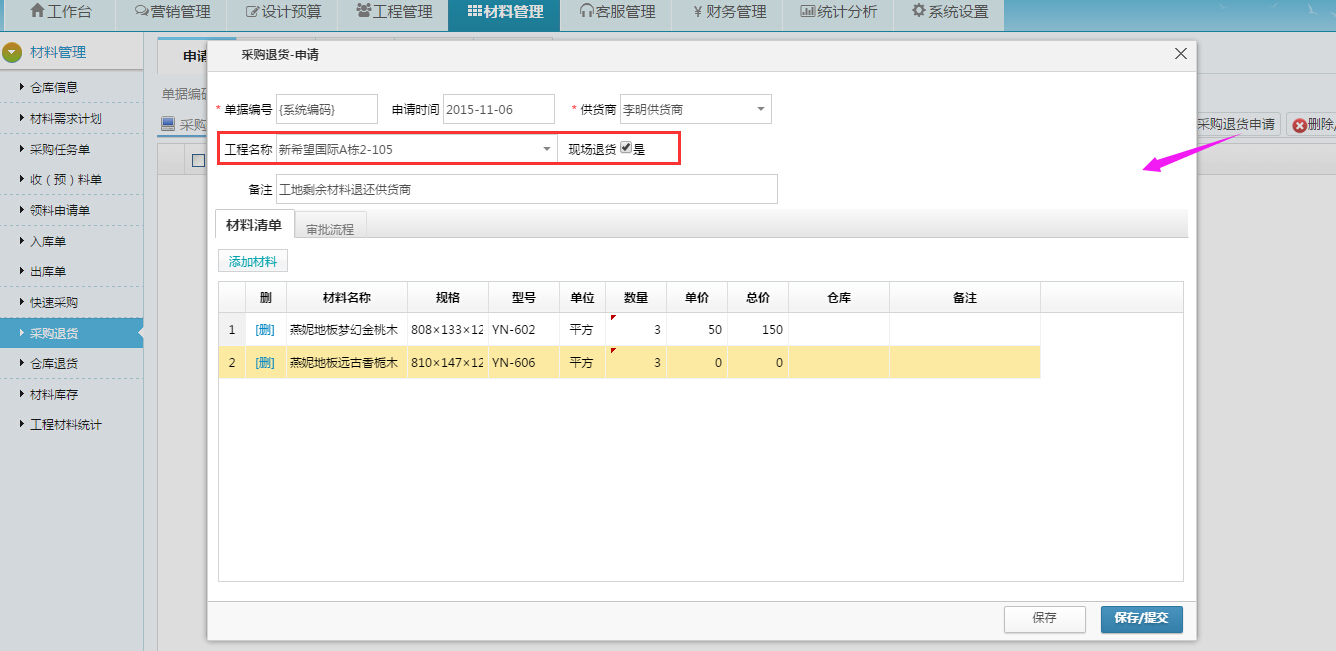Screen dimensions: 1336x651
Task: Open 营销管理 chat bubble icon
Action: point(141,12)
